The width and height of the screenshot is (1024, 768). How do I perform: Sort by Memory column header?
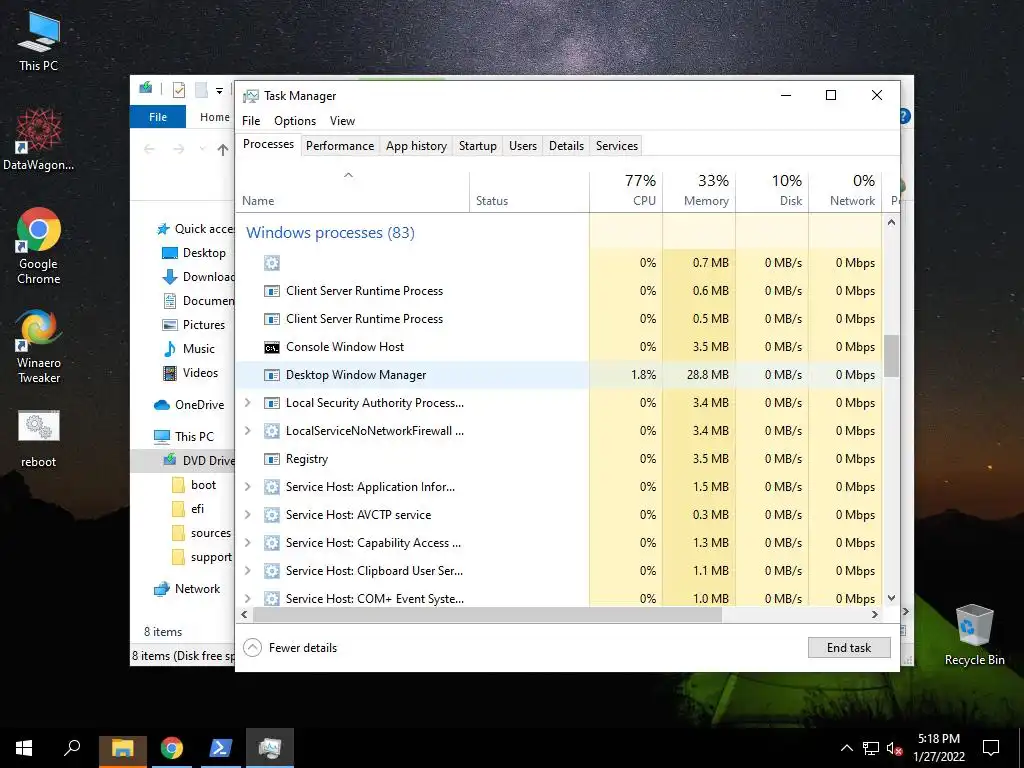699,191
